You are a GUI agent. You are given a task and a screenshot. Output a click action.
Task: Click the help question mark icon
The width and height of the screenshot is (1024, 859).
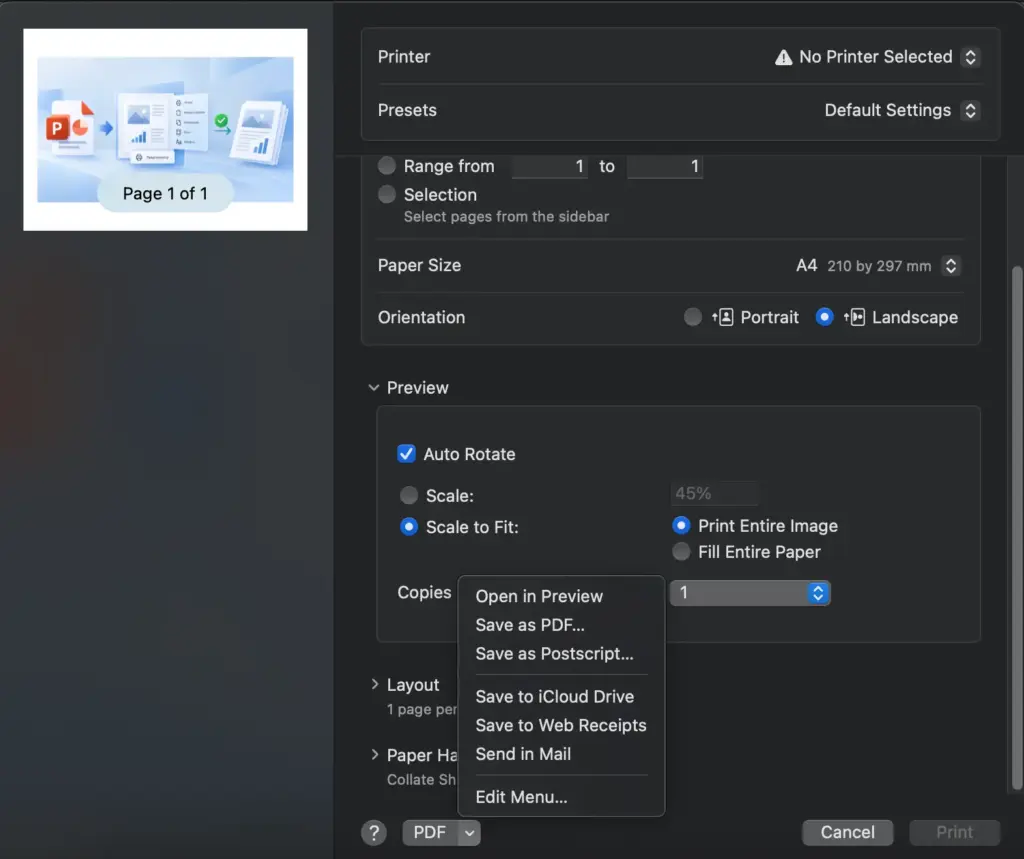(x=374, y=832)
